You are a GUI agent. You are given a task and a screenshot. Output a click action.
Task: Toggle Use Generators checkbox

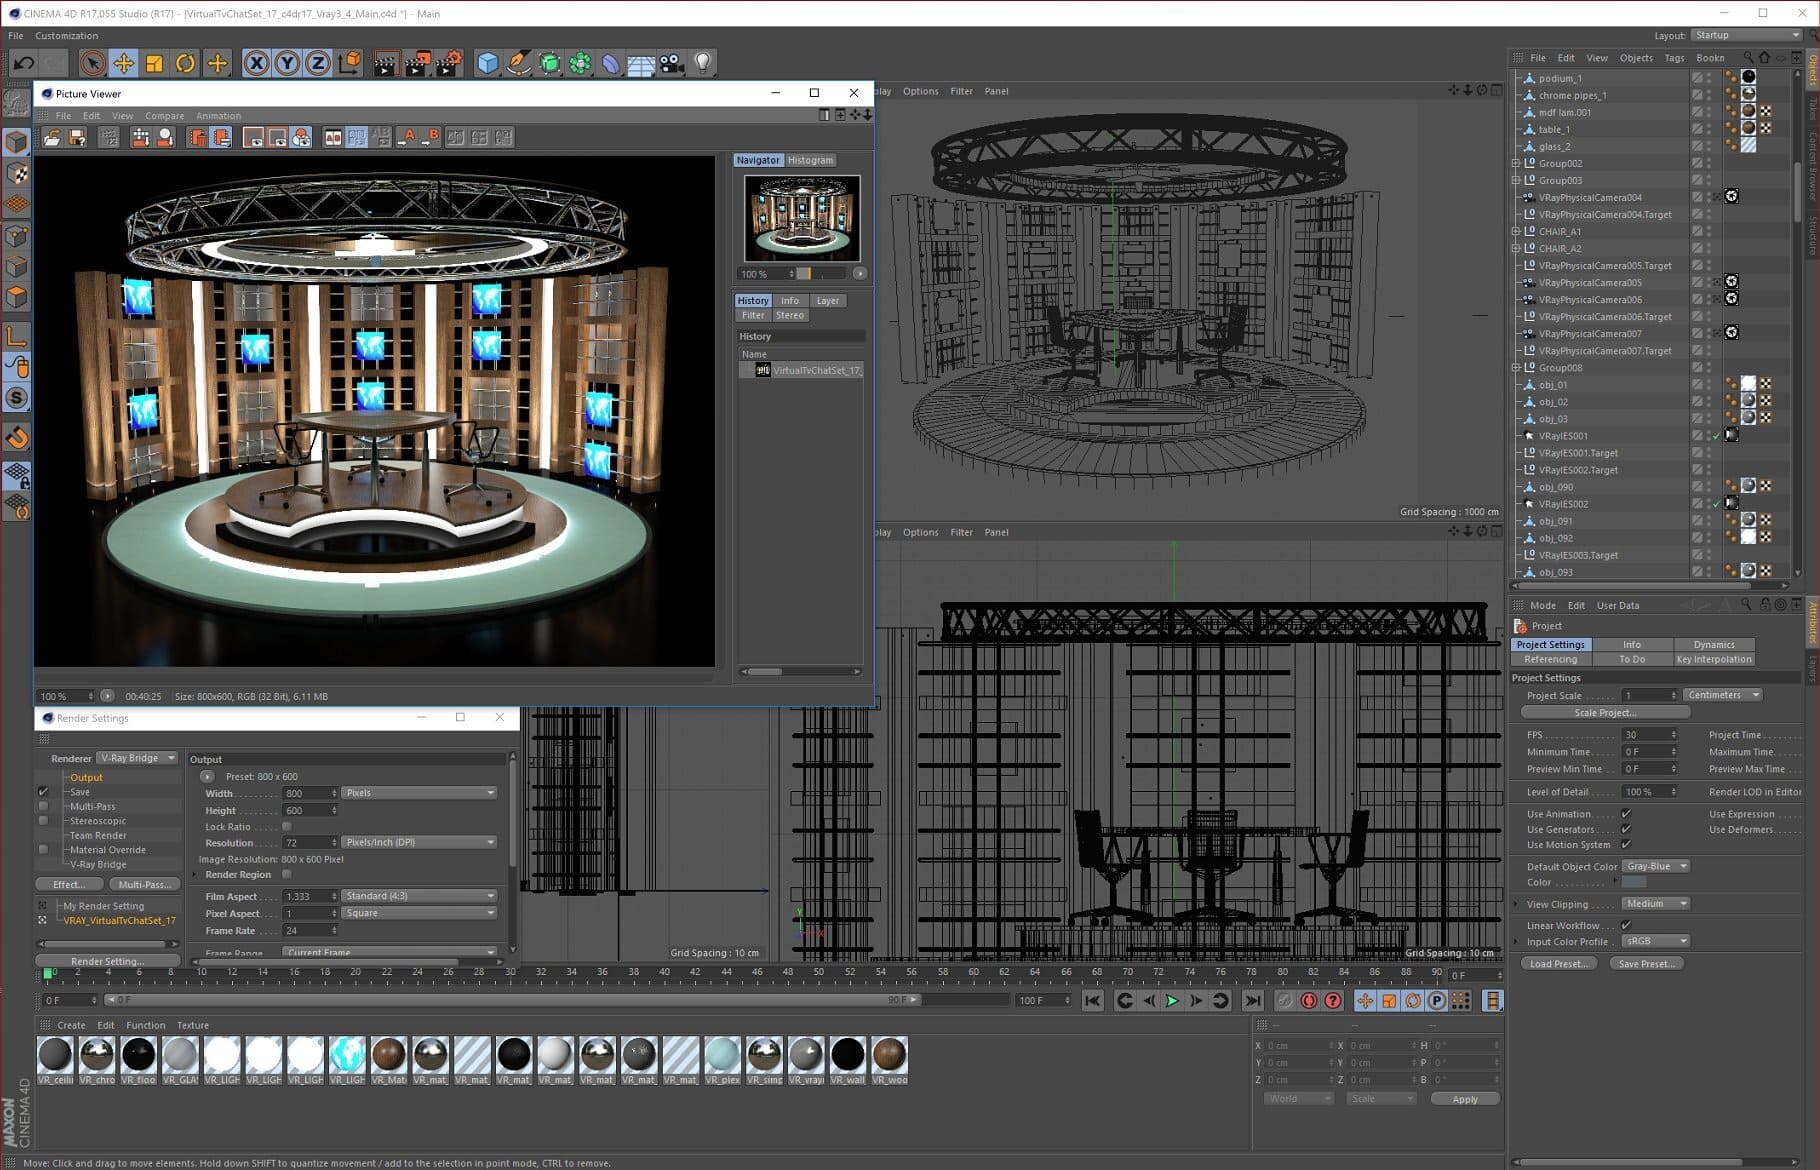[1626, 829]
